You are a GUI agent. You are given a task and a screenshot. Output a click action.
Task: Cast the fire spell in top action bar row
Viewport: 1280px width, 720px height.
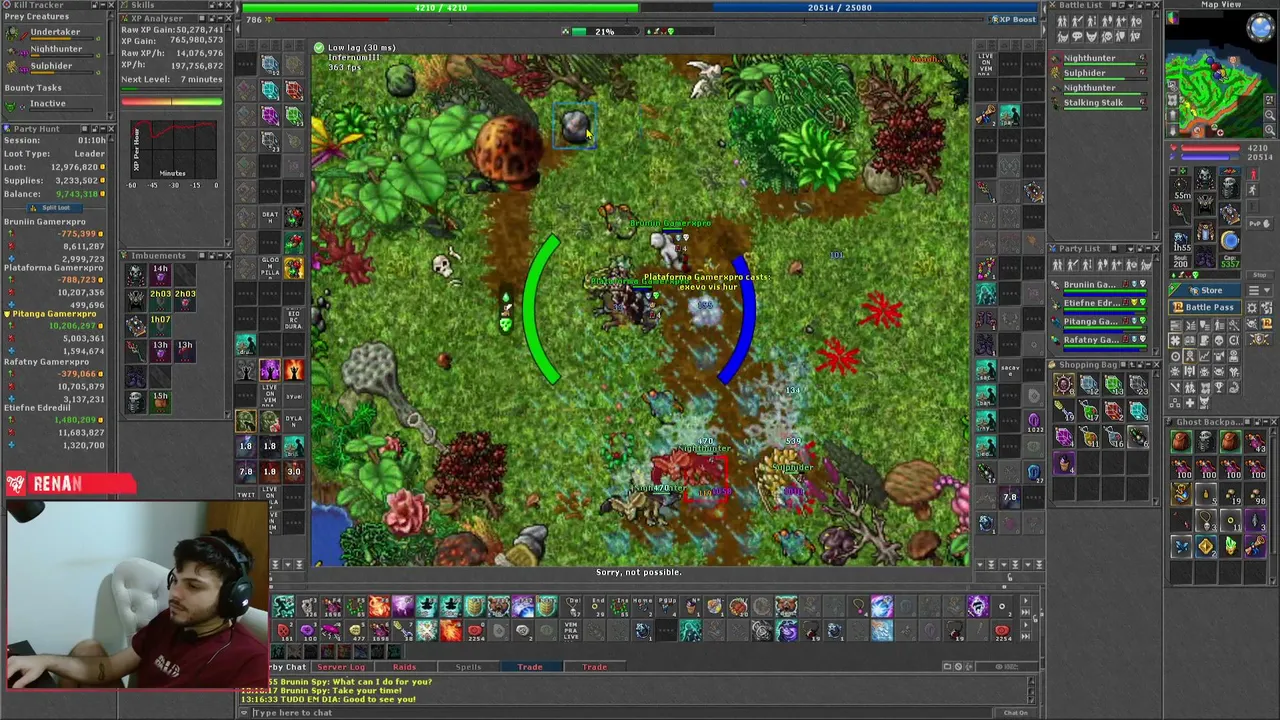tap(379, 606)
